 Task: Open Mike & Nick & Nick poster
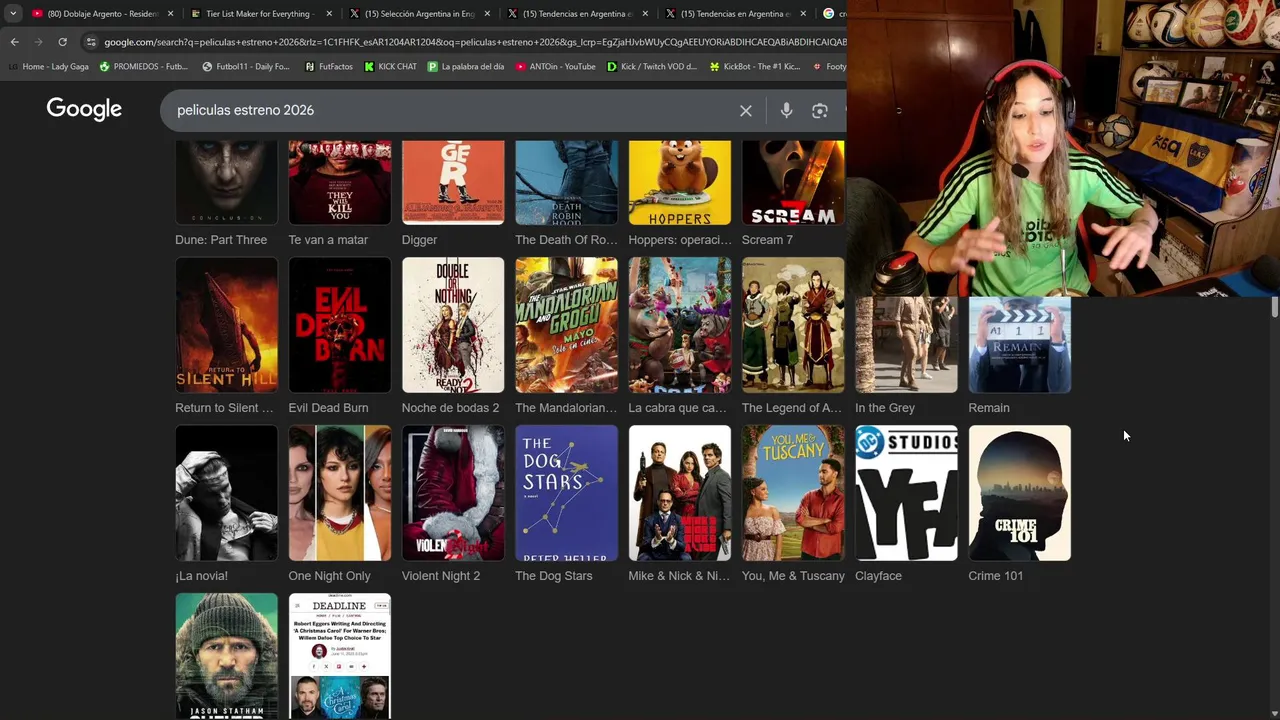pyautogui.click(x=680, y=493)
